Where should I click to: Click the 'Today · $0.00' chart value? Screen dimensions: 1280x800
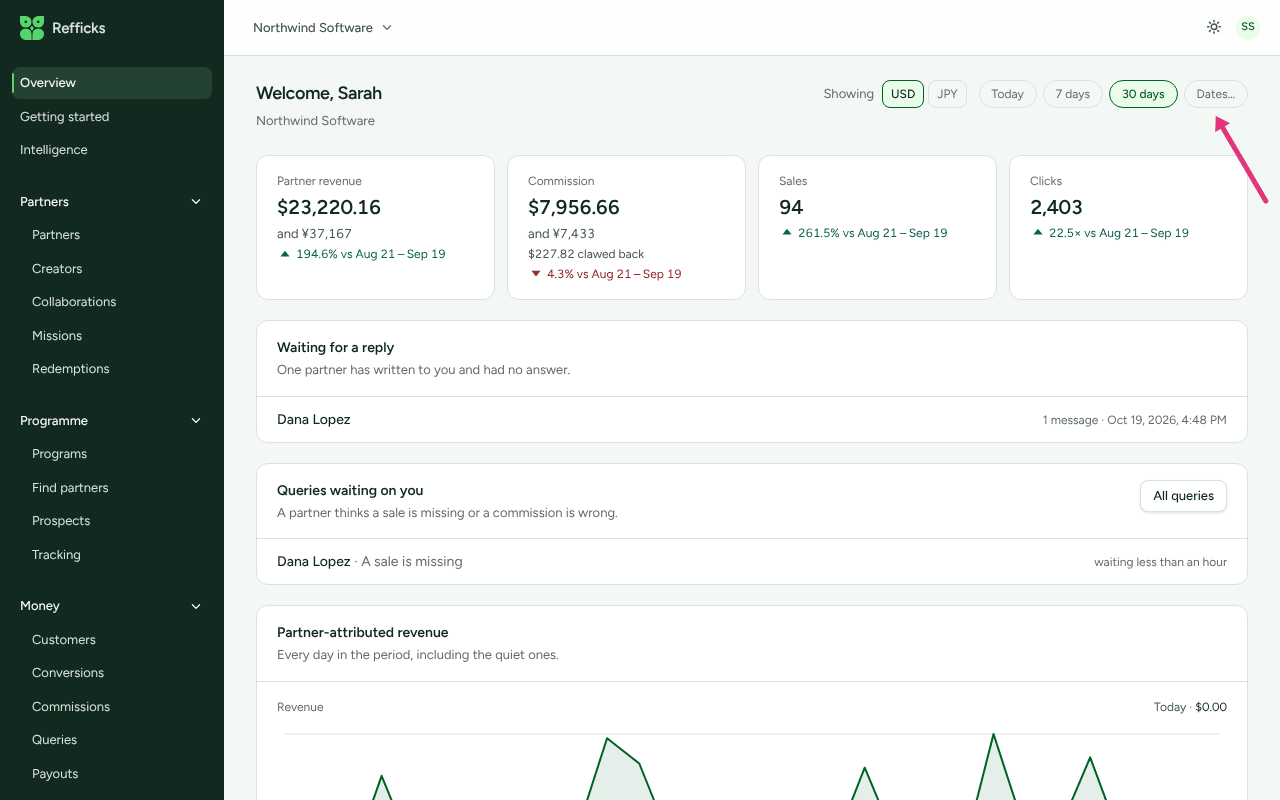pyautogui.click(x=1190, y=707)
